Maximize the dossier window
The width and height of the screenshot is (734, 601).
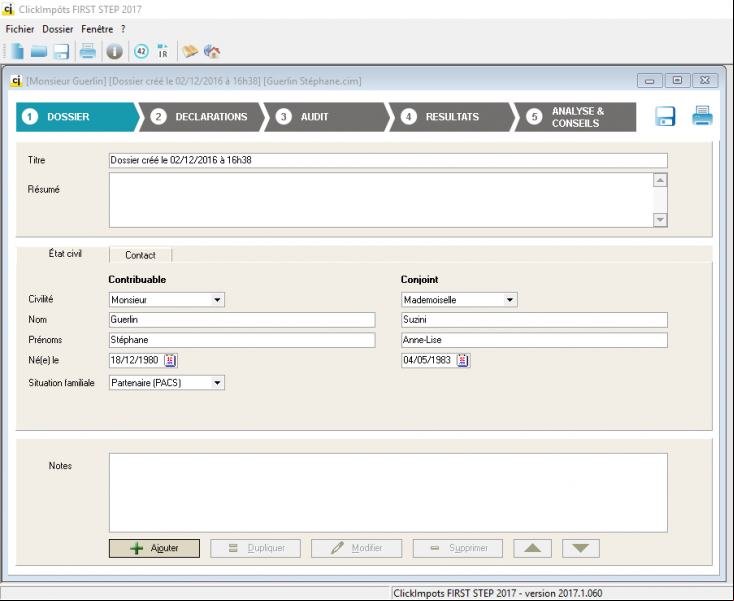click(677, 81)
